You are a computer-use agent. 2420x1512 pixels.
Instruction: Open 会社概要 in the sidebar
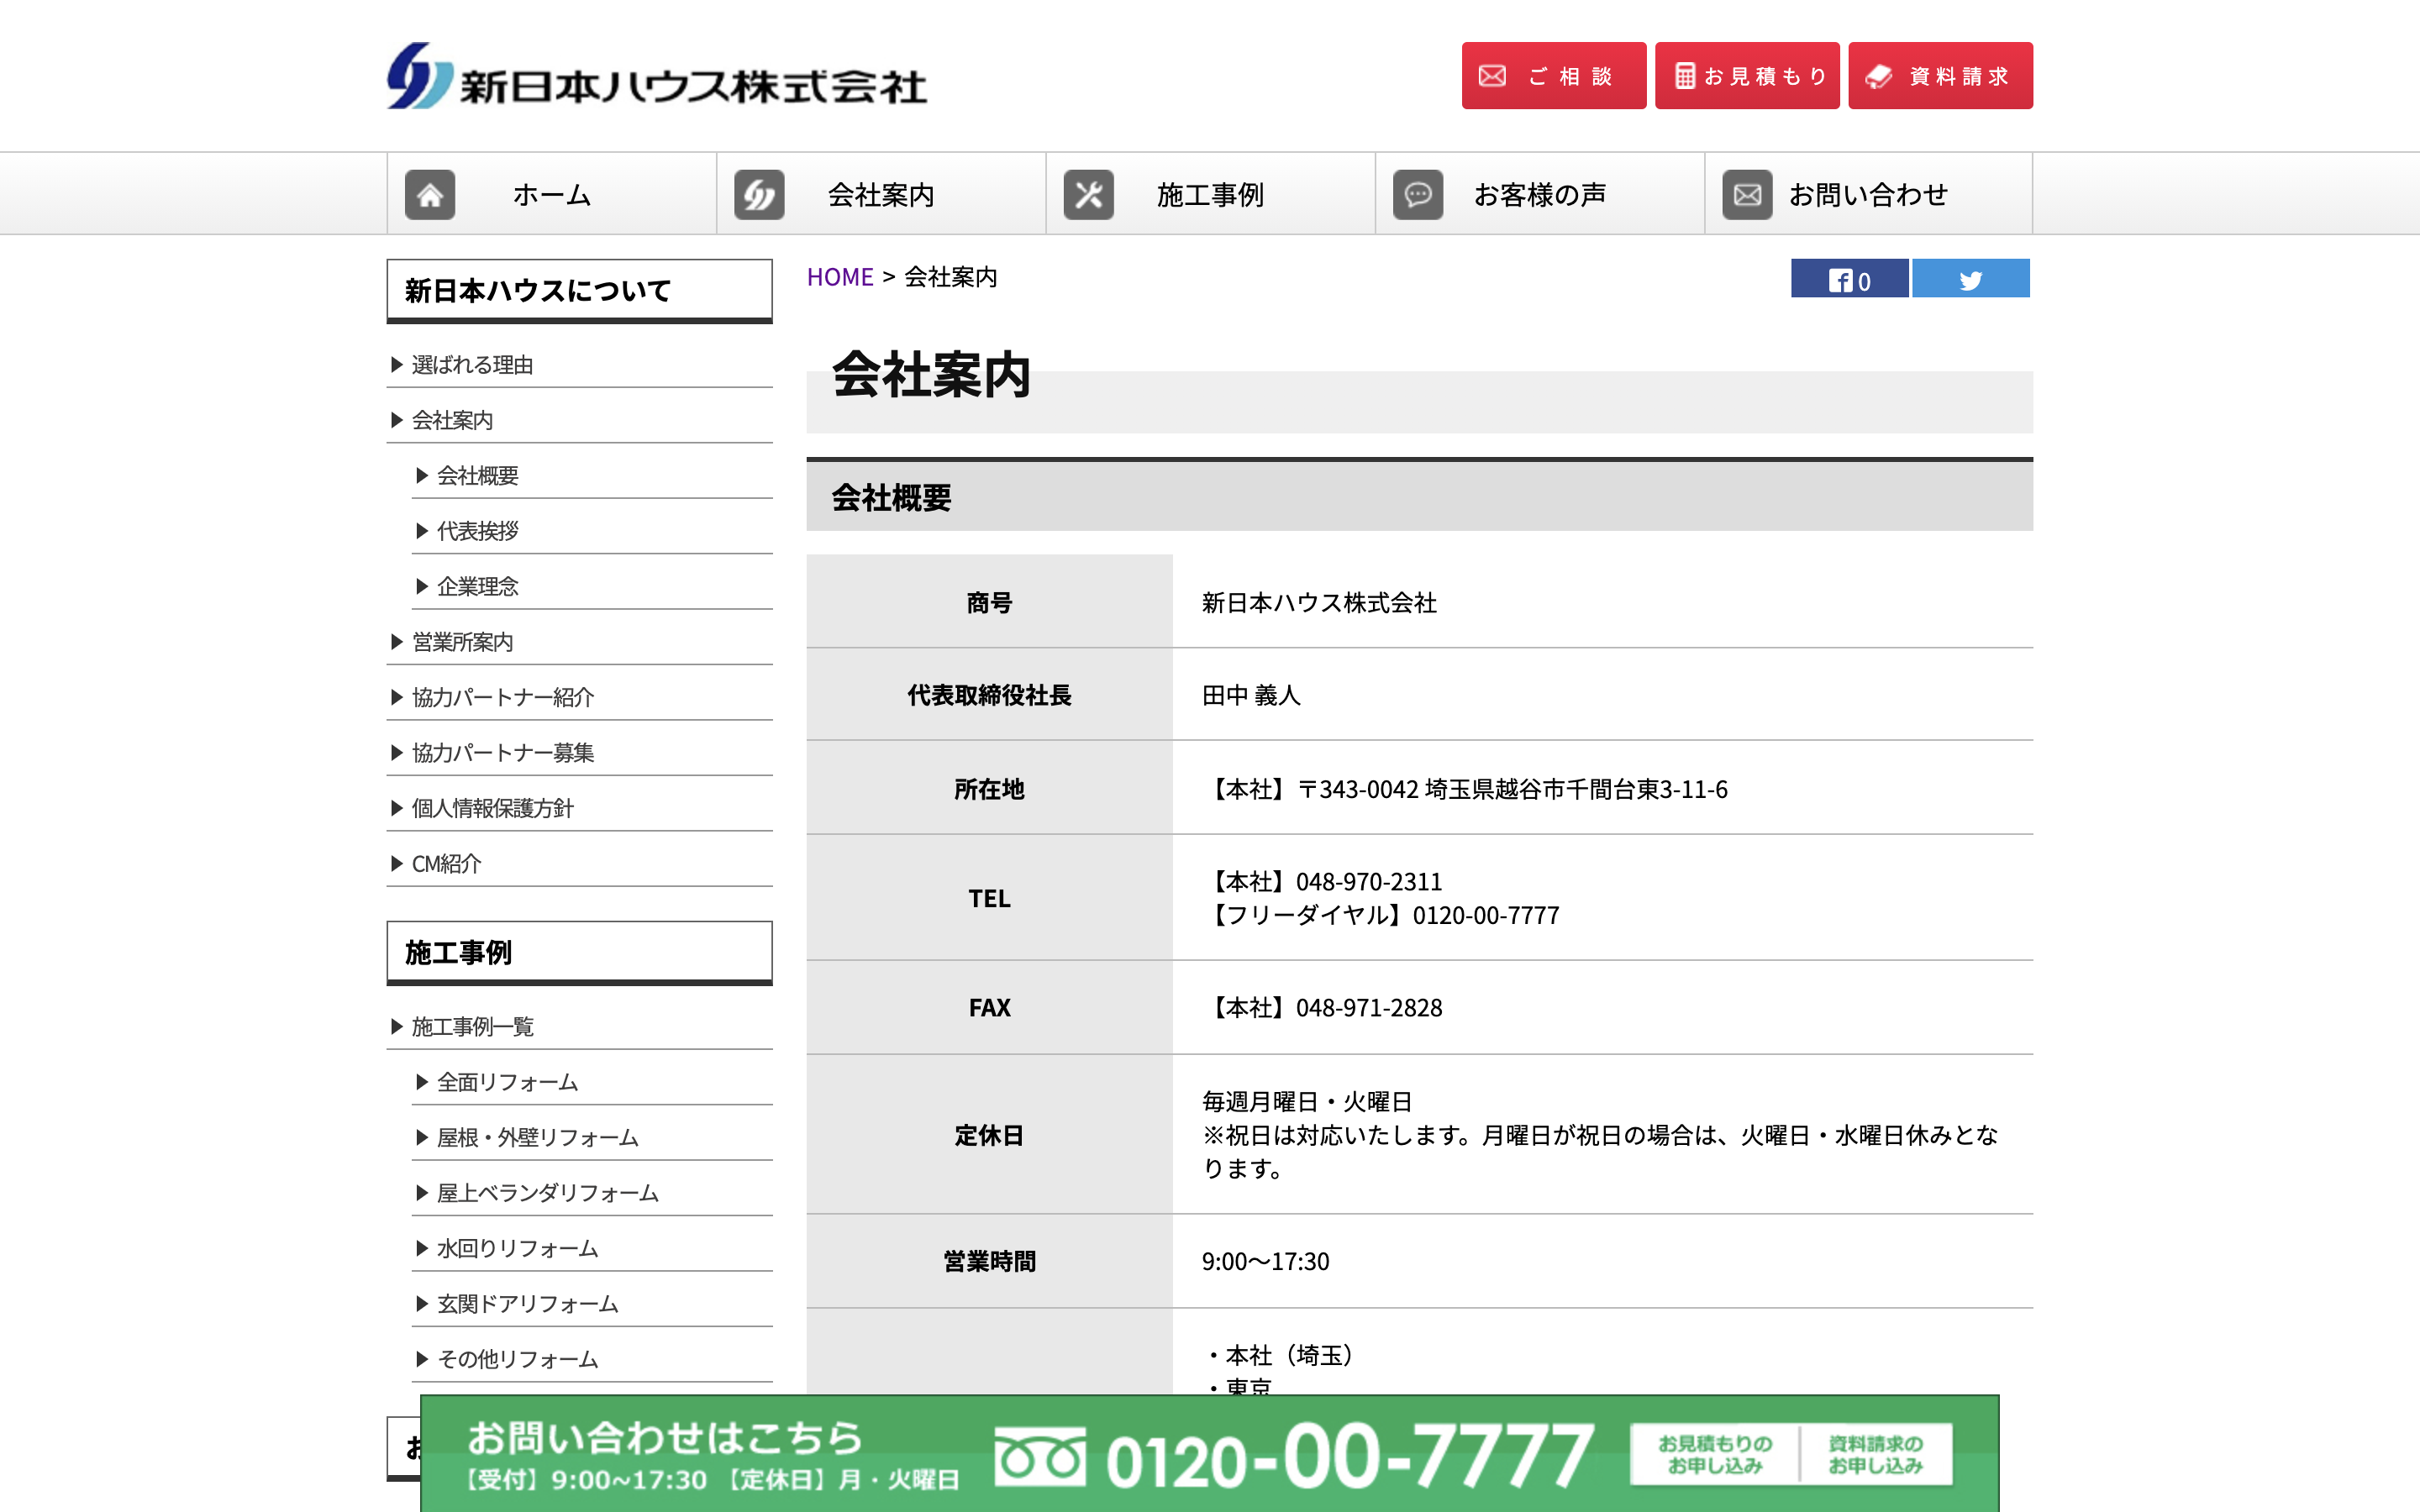(477, 476)
